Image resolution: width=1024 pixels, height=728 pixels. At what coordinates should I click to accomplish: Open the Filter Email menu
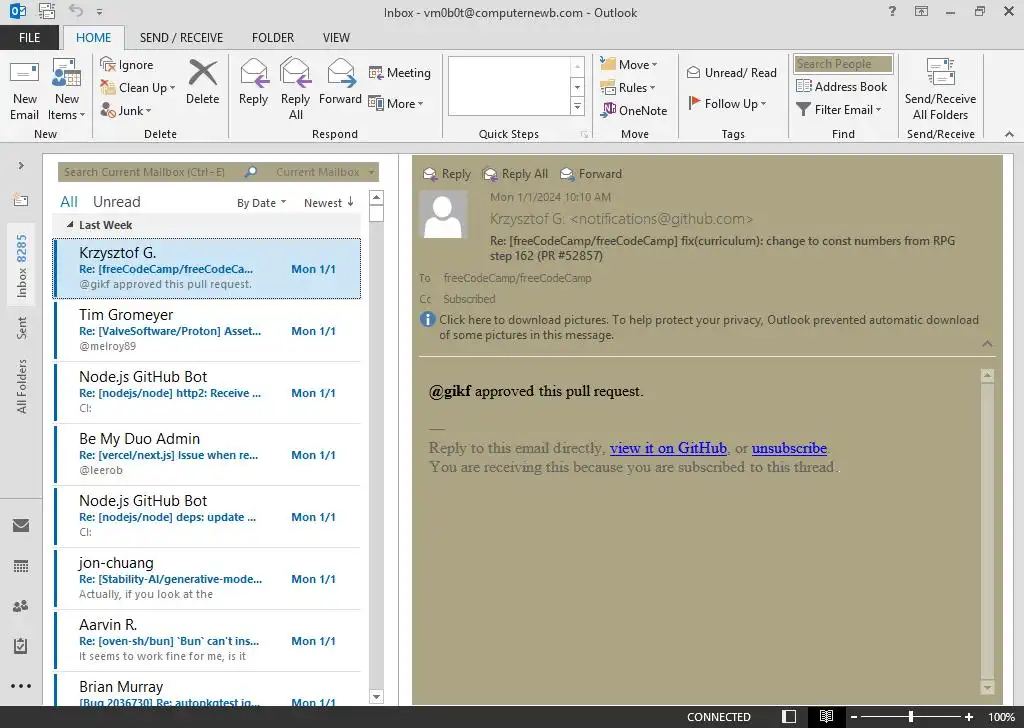(x=839, y=110)
